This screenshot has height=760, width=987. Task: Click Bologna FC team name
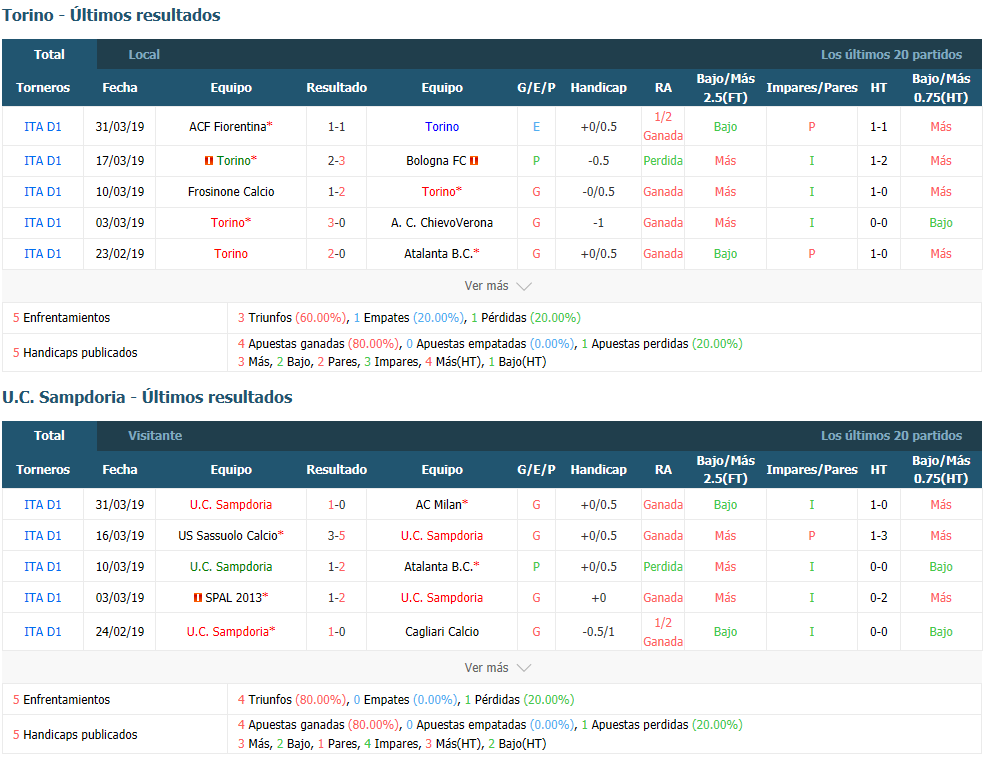pos(436,161)
